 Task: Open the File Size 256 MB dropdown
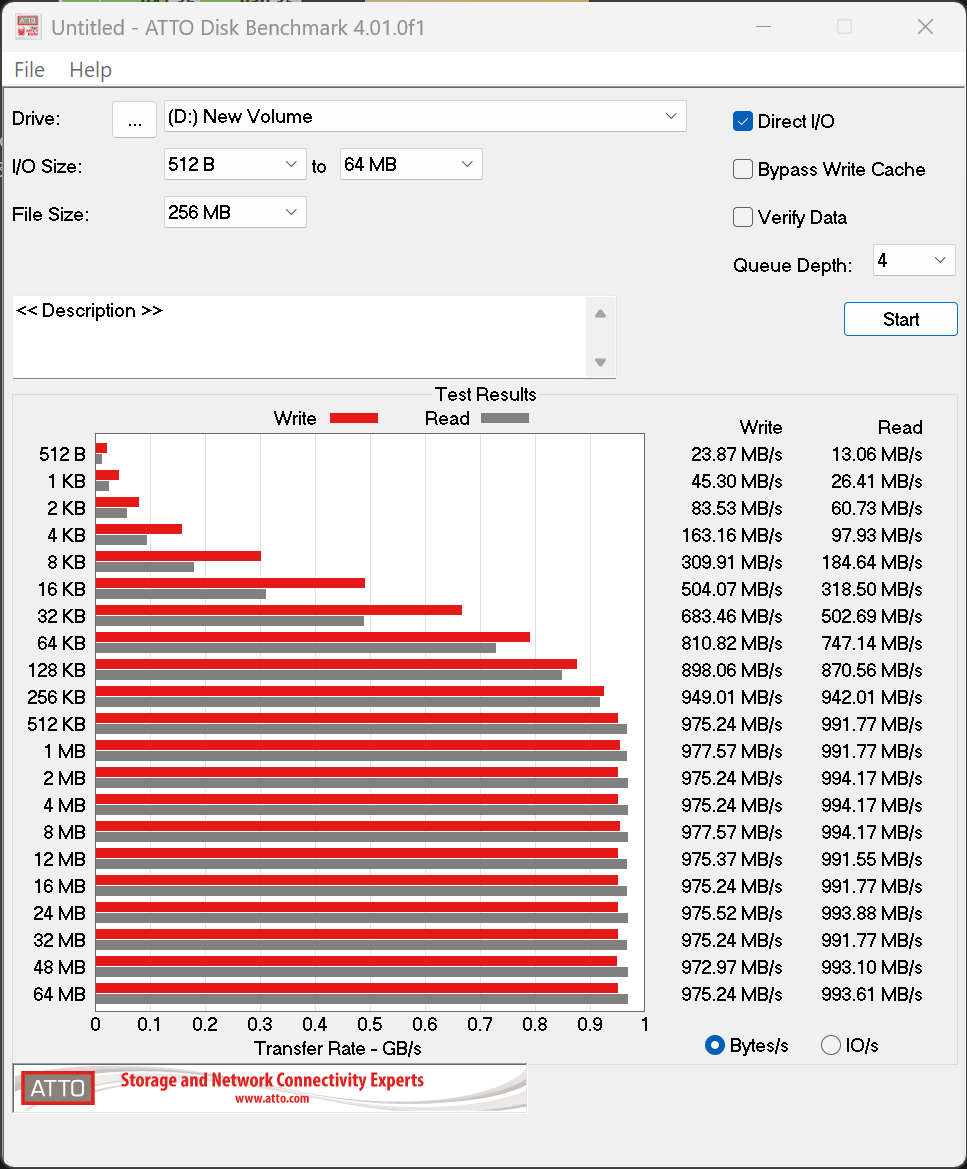click(235, 212)
